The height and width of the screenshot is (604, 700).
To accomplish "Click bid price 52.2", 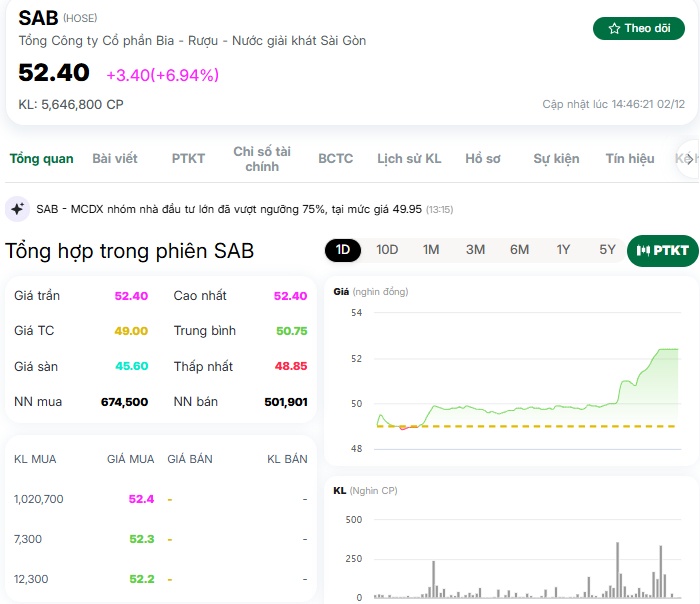I will point(142,579).
